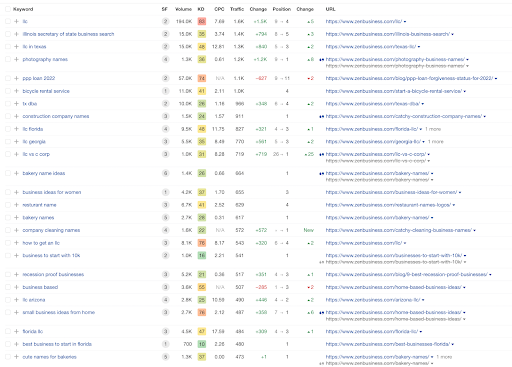Click the plus icon next to 'florida llc'
This screenshot has width=512, height=367.
point(16,332)
